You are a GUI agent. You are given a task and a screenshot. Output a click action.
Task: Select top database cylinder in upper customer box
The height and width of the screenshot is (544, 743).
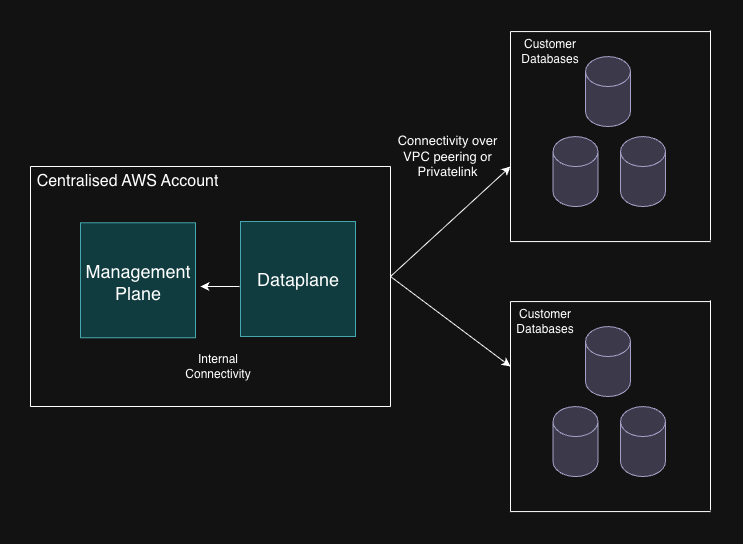point(608,91)
